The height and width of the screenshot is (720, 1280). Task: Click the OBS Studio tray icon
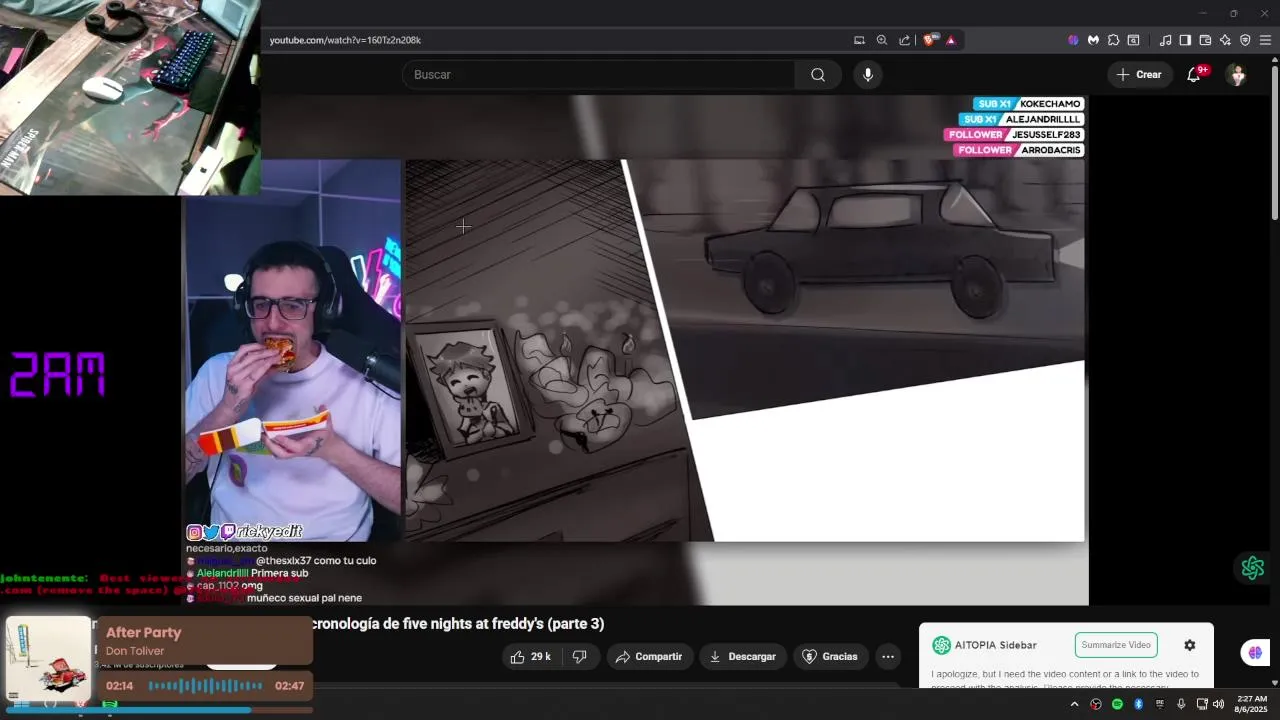tap(1096, 704)
